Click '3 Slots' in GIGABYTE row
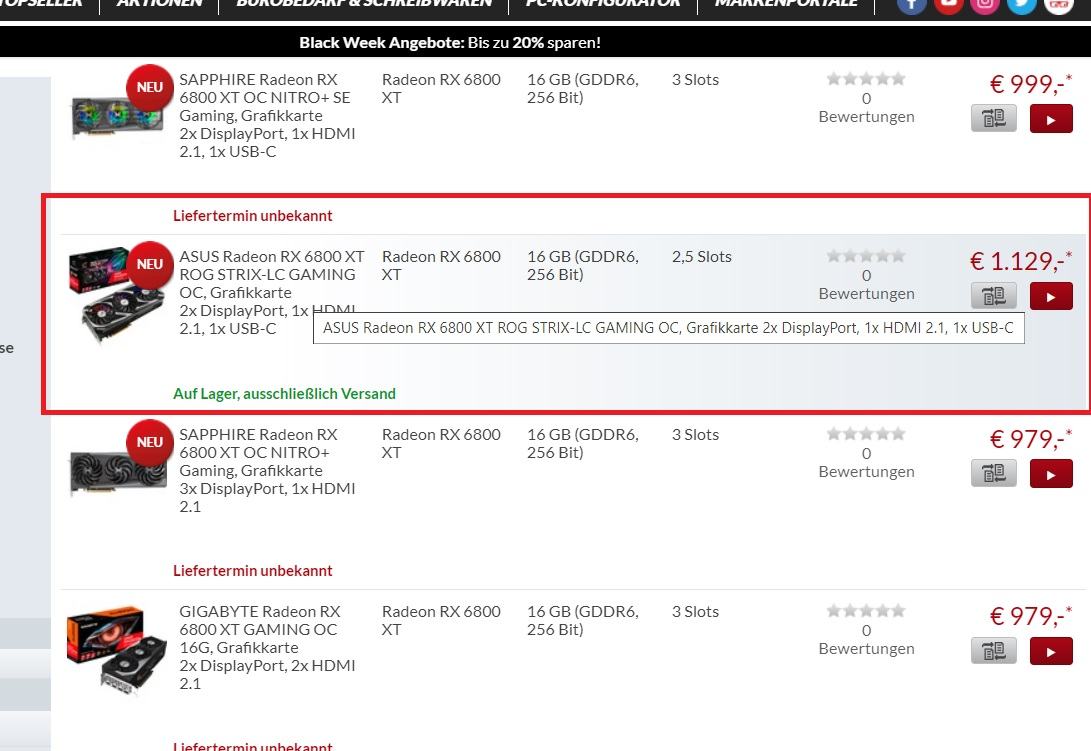Image resolution: width=1091 pixels, height=751 pixels. pos(695,612)
